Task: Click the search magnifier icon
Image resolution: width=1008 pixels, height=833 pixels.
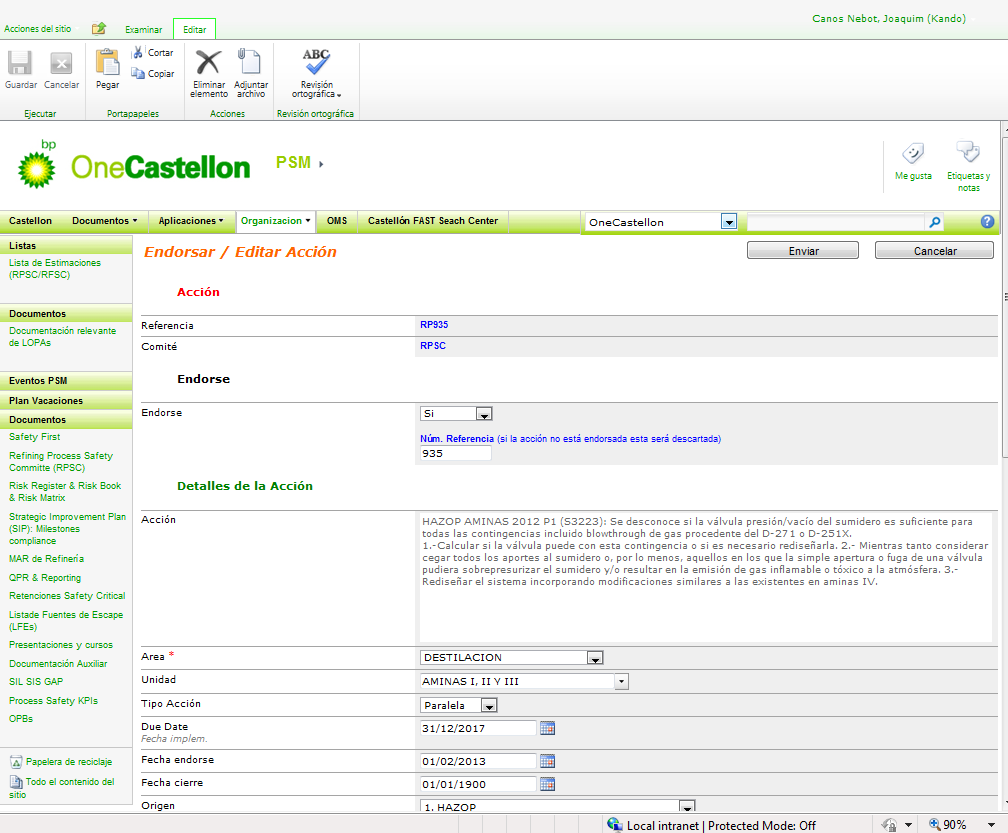Action: pos(935,222)
